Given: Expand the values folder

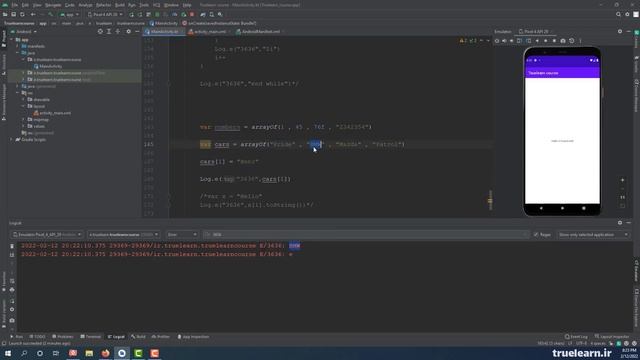Looking at the screenshot, I should 23,126.
